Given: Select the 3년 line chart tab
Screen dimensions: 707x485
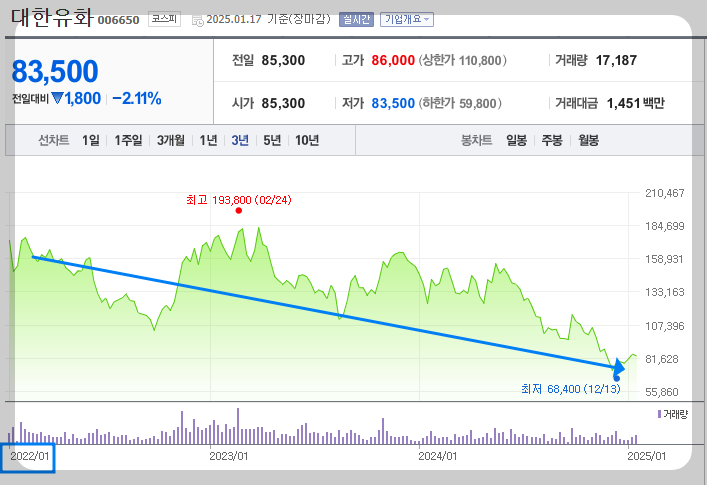Looking at the screenshot, I should pos(240,140).
